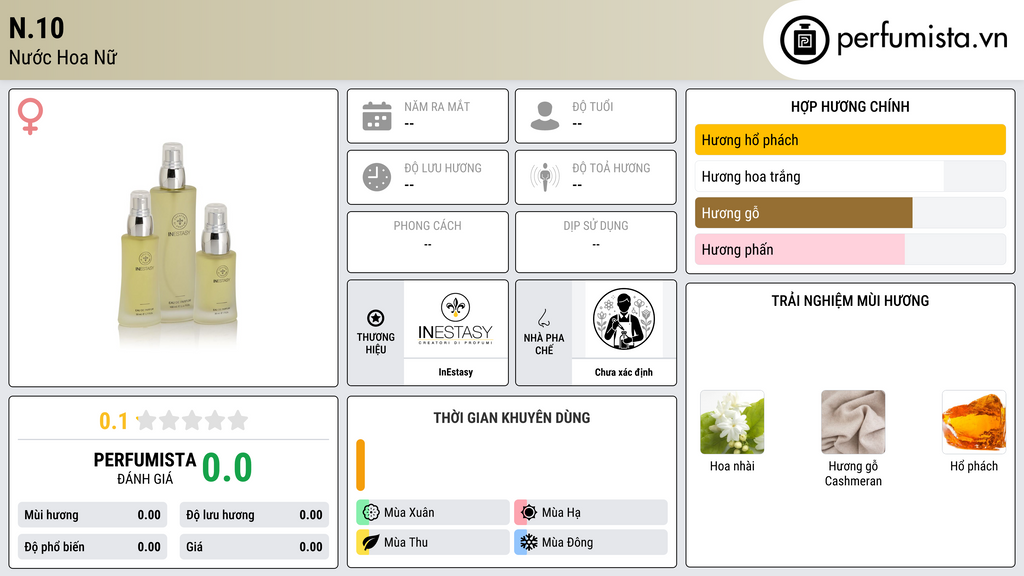Click the Mùa Đông snowflake icon

[529, 542]
